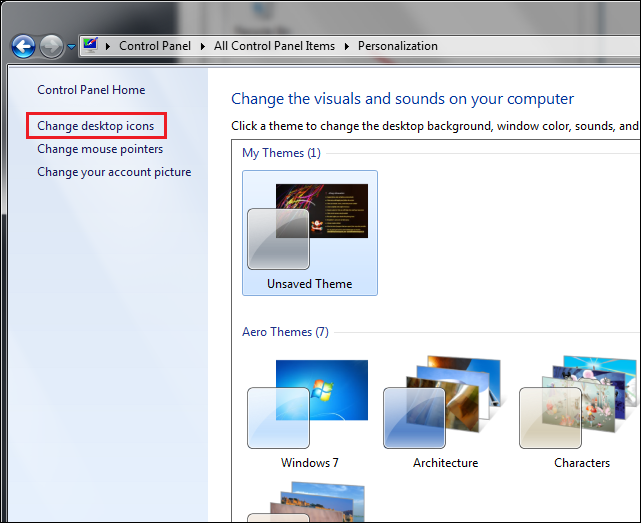Image resolution: width=641 pixels, height=523 pixels.
Task: Expand the arrow after All Control Panel Items
Action: [348, 46]
